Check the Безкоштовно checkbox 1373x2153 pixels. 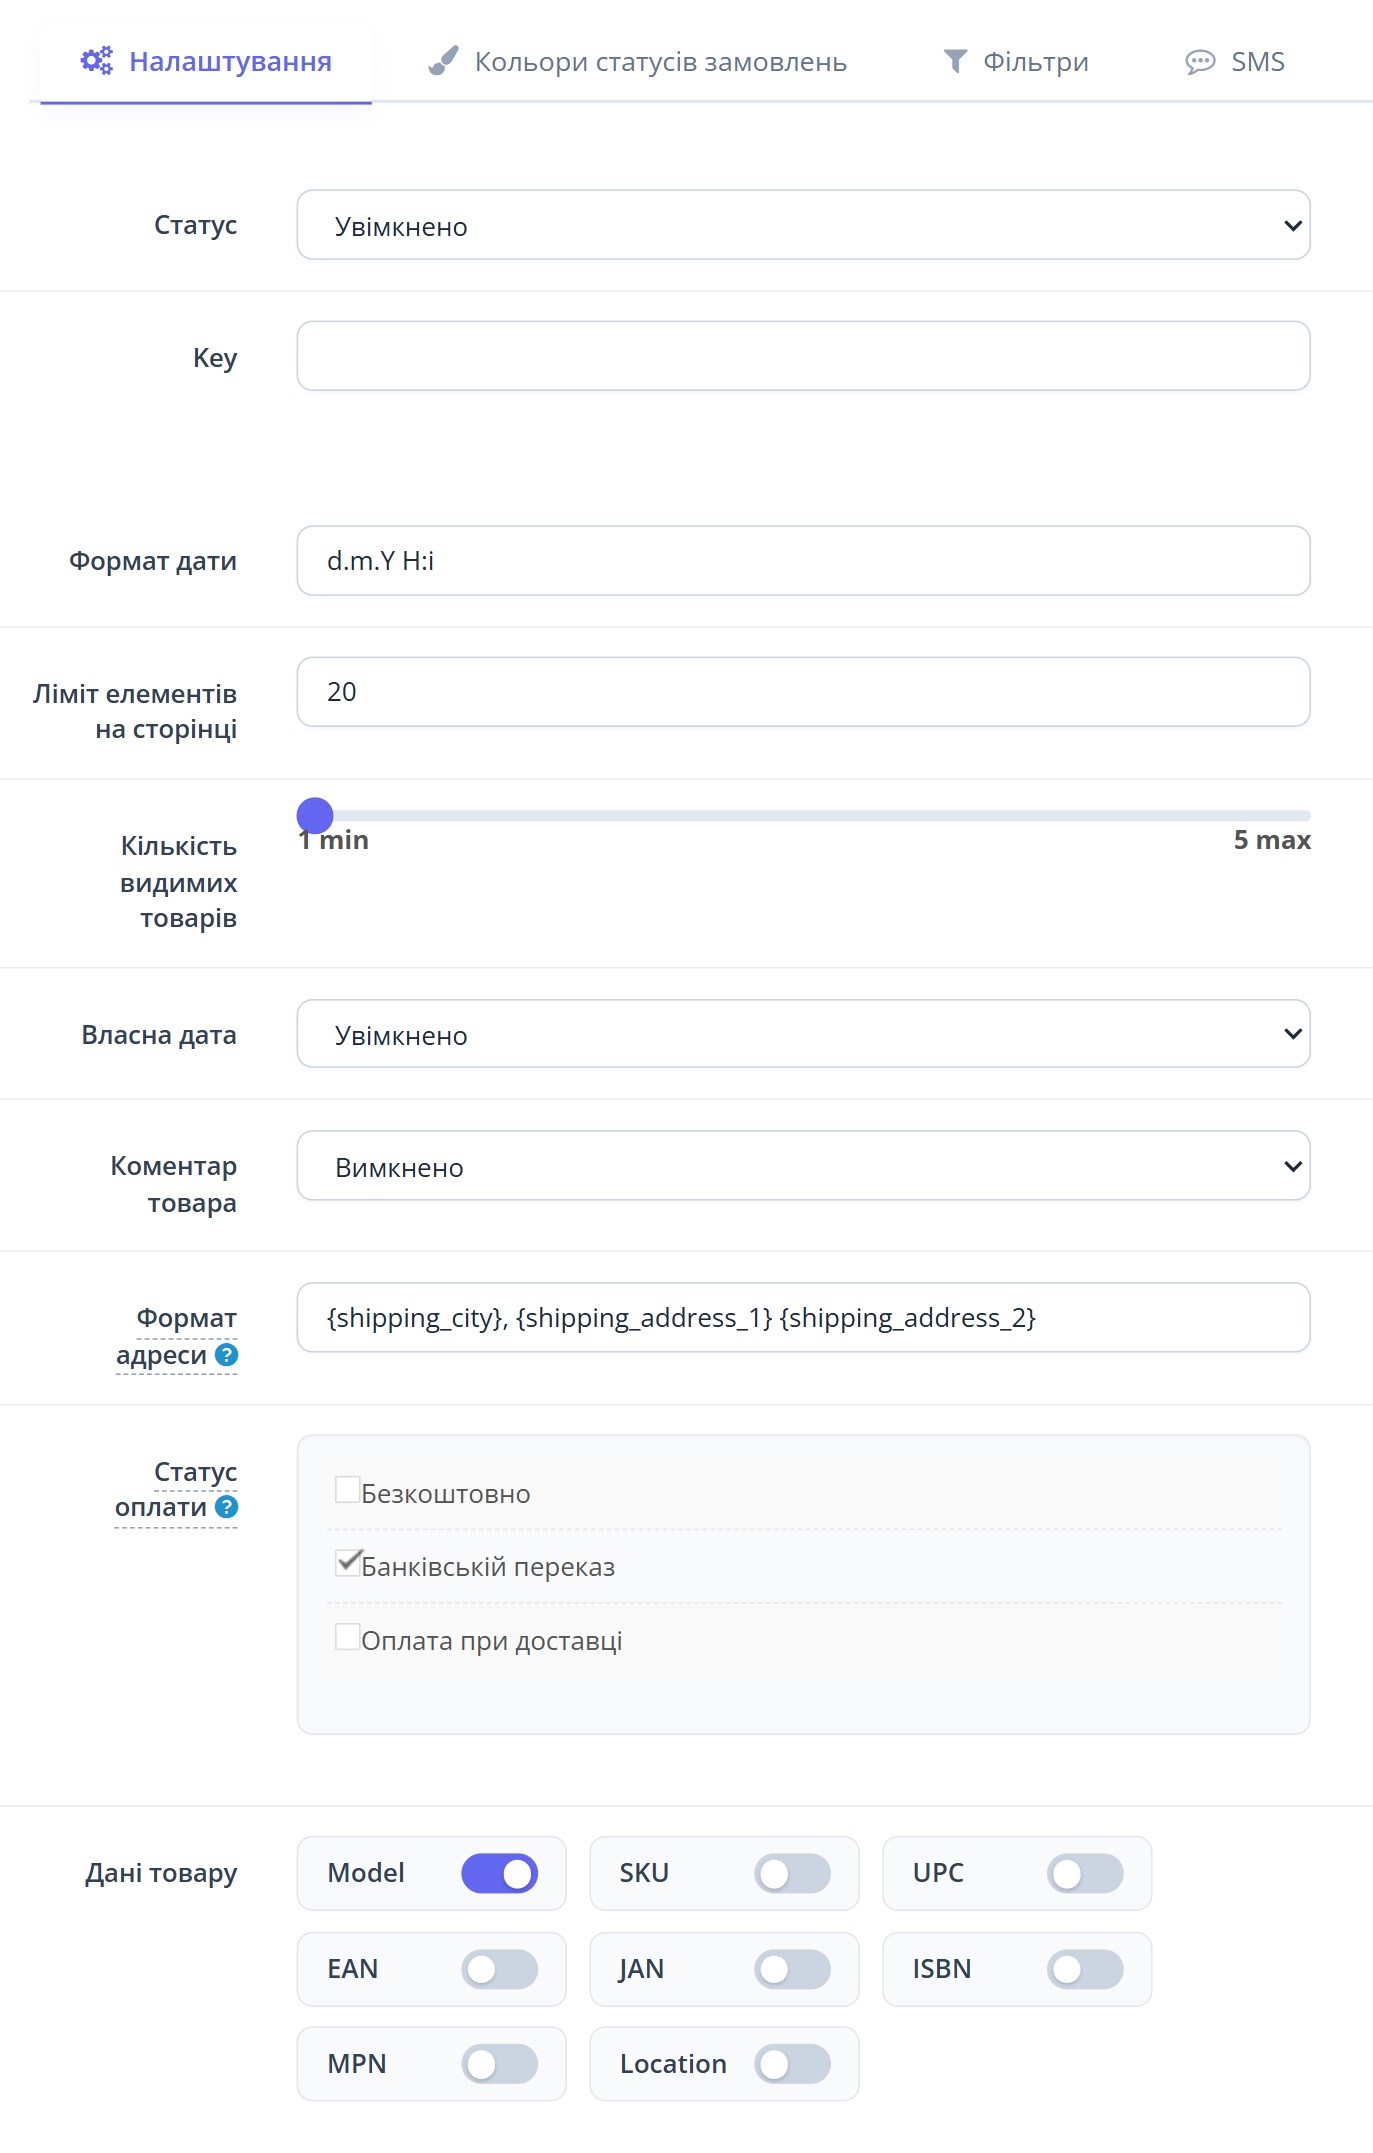[x=347, y=1490]
